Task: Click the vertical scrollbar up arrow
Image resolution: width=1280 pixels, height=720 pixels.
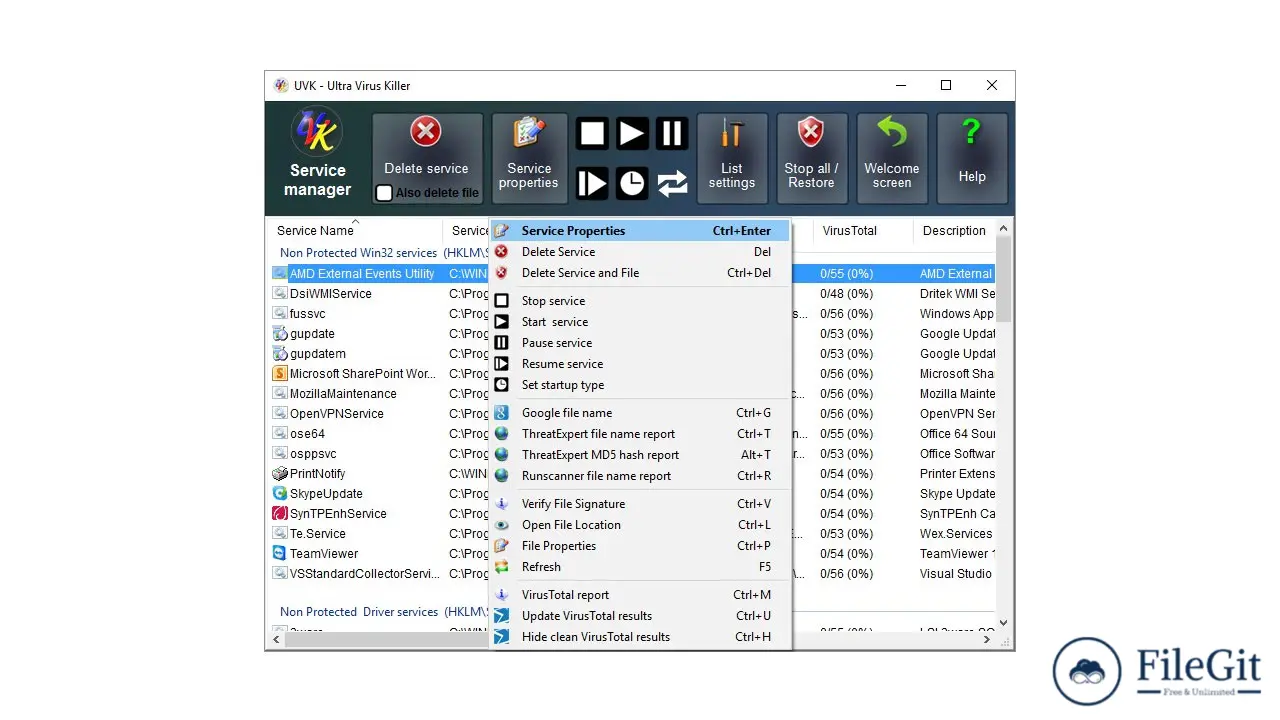Action: tap(1004, 227)
